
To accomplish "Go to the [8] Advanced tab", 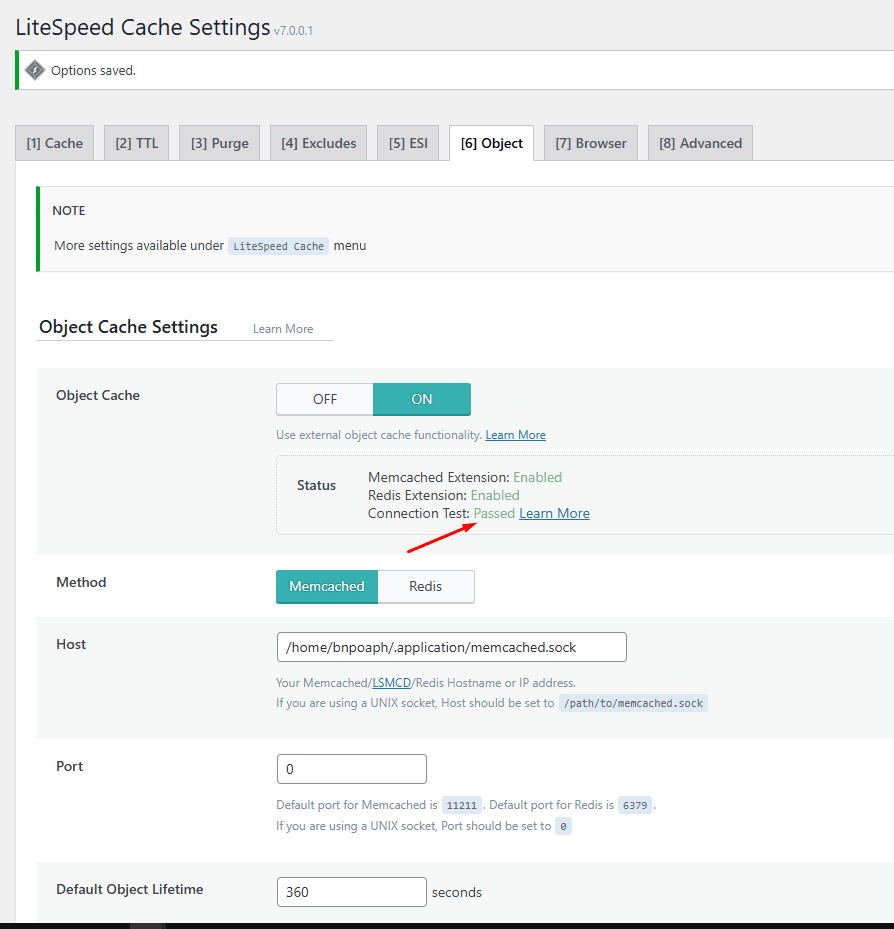I will (700, 143).
